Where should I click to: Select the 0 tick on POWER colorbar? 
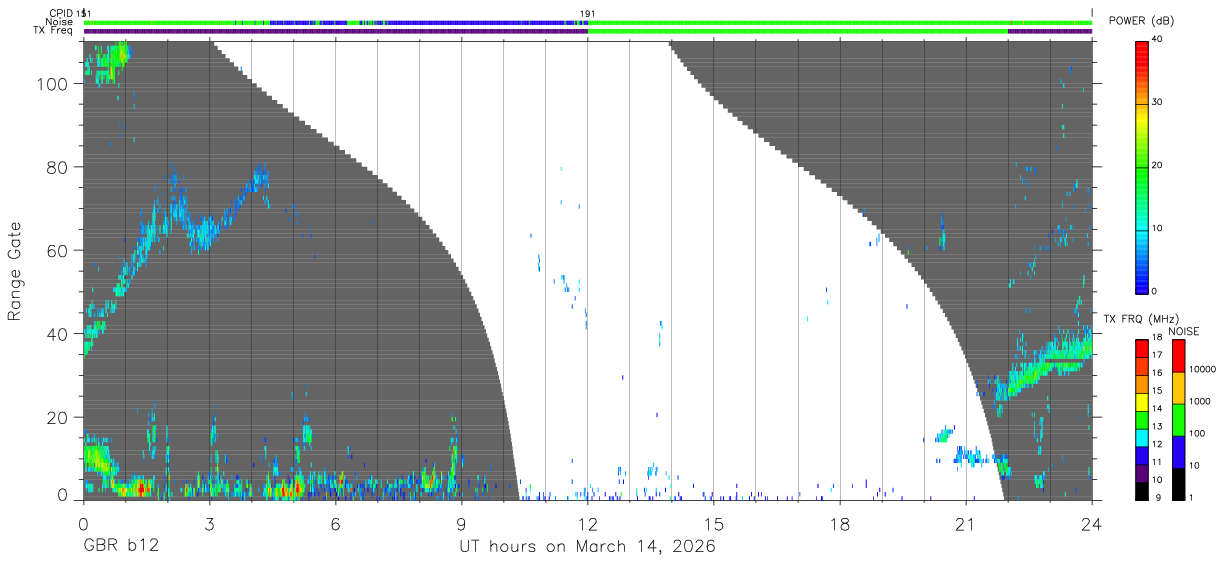pos(1155,291)
